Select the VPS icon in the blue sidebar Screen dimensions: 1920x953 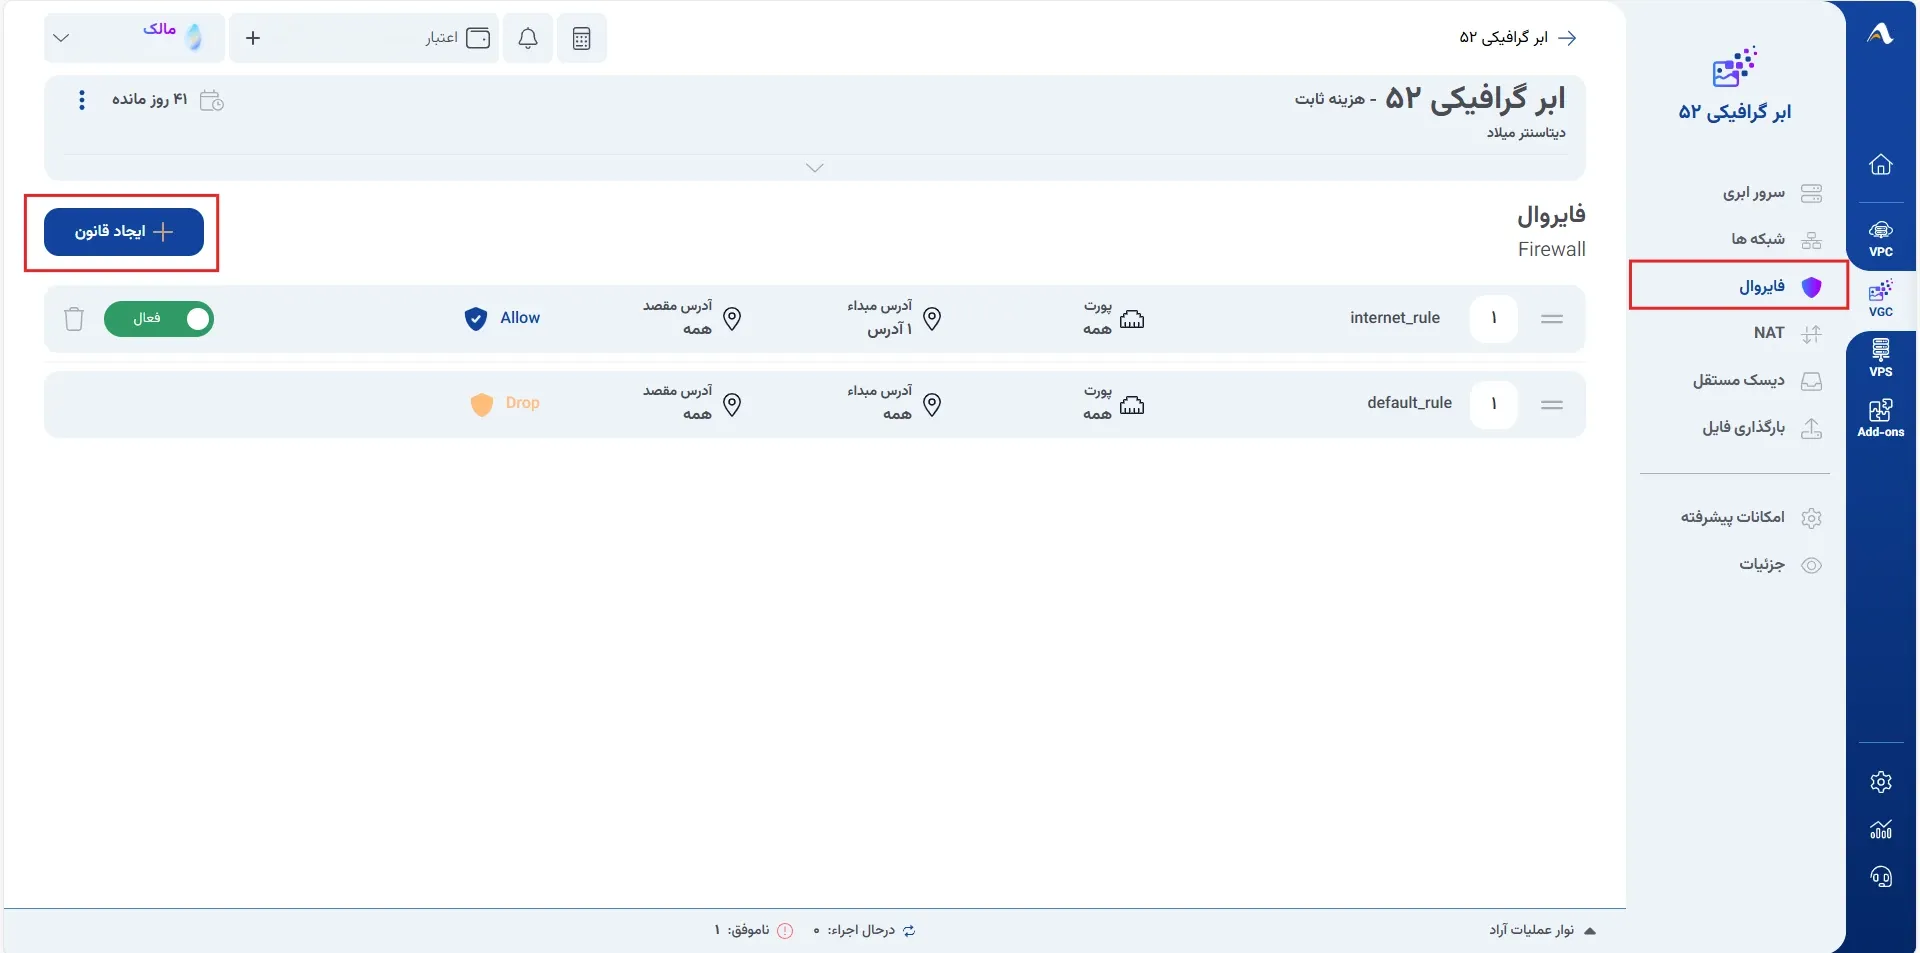click(1880, 358)
